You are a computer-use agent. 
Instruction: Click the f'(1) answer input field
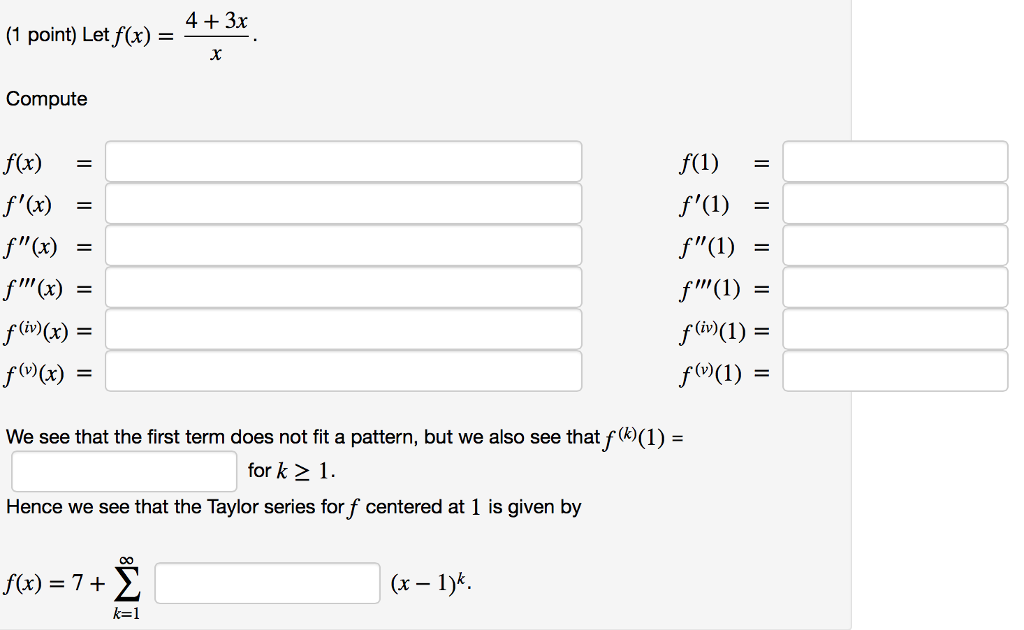(x=895, y=203)
